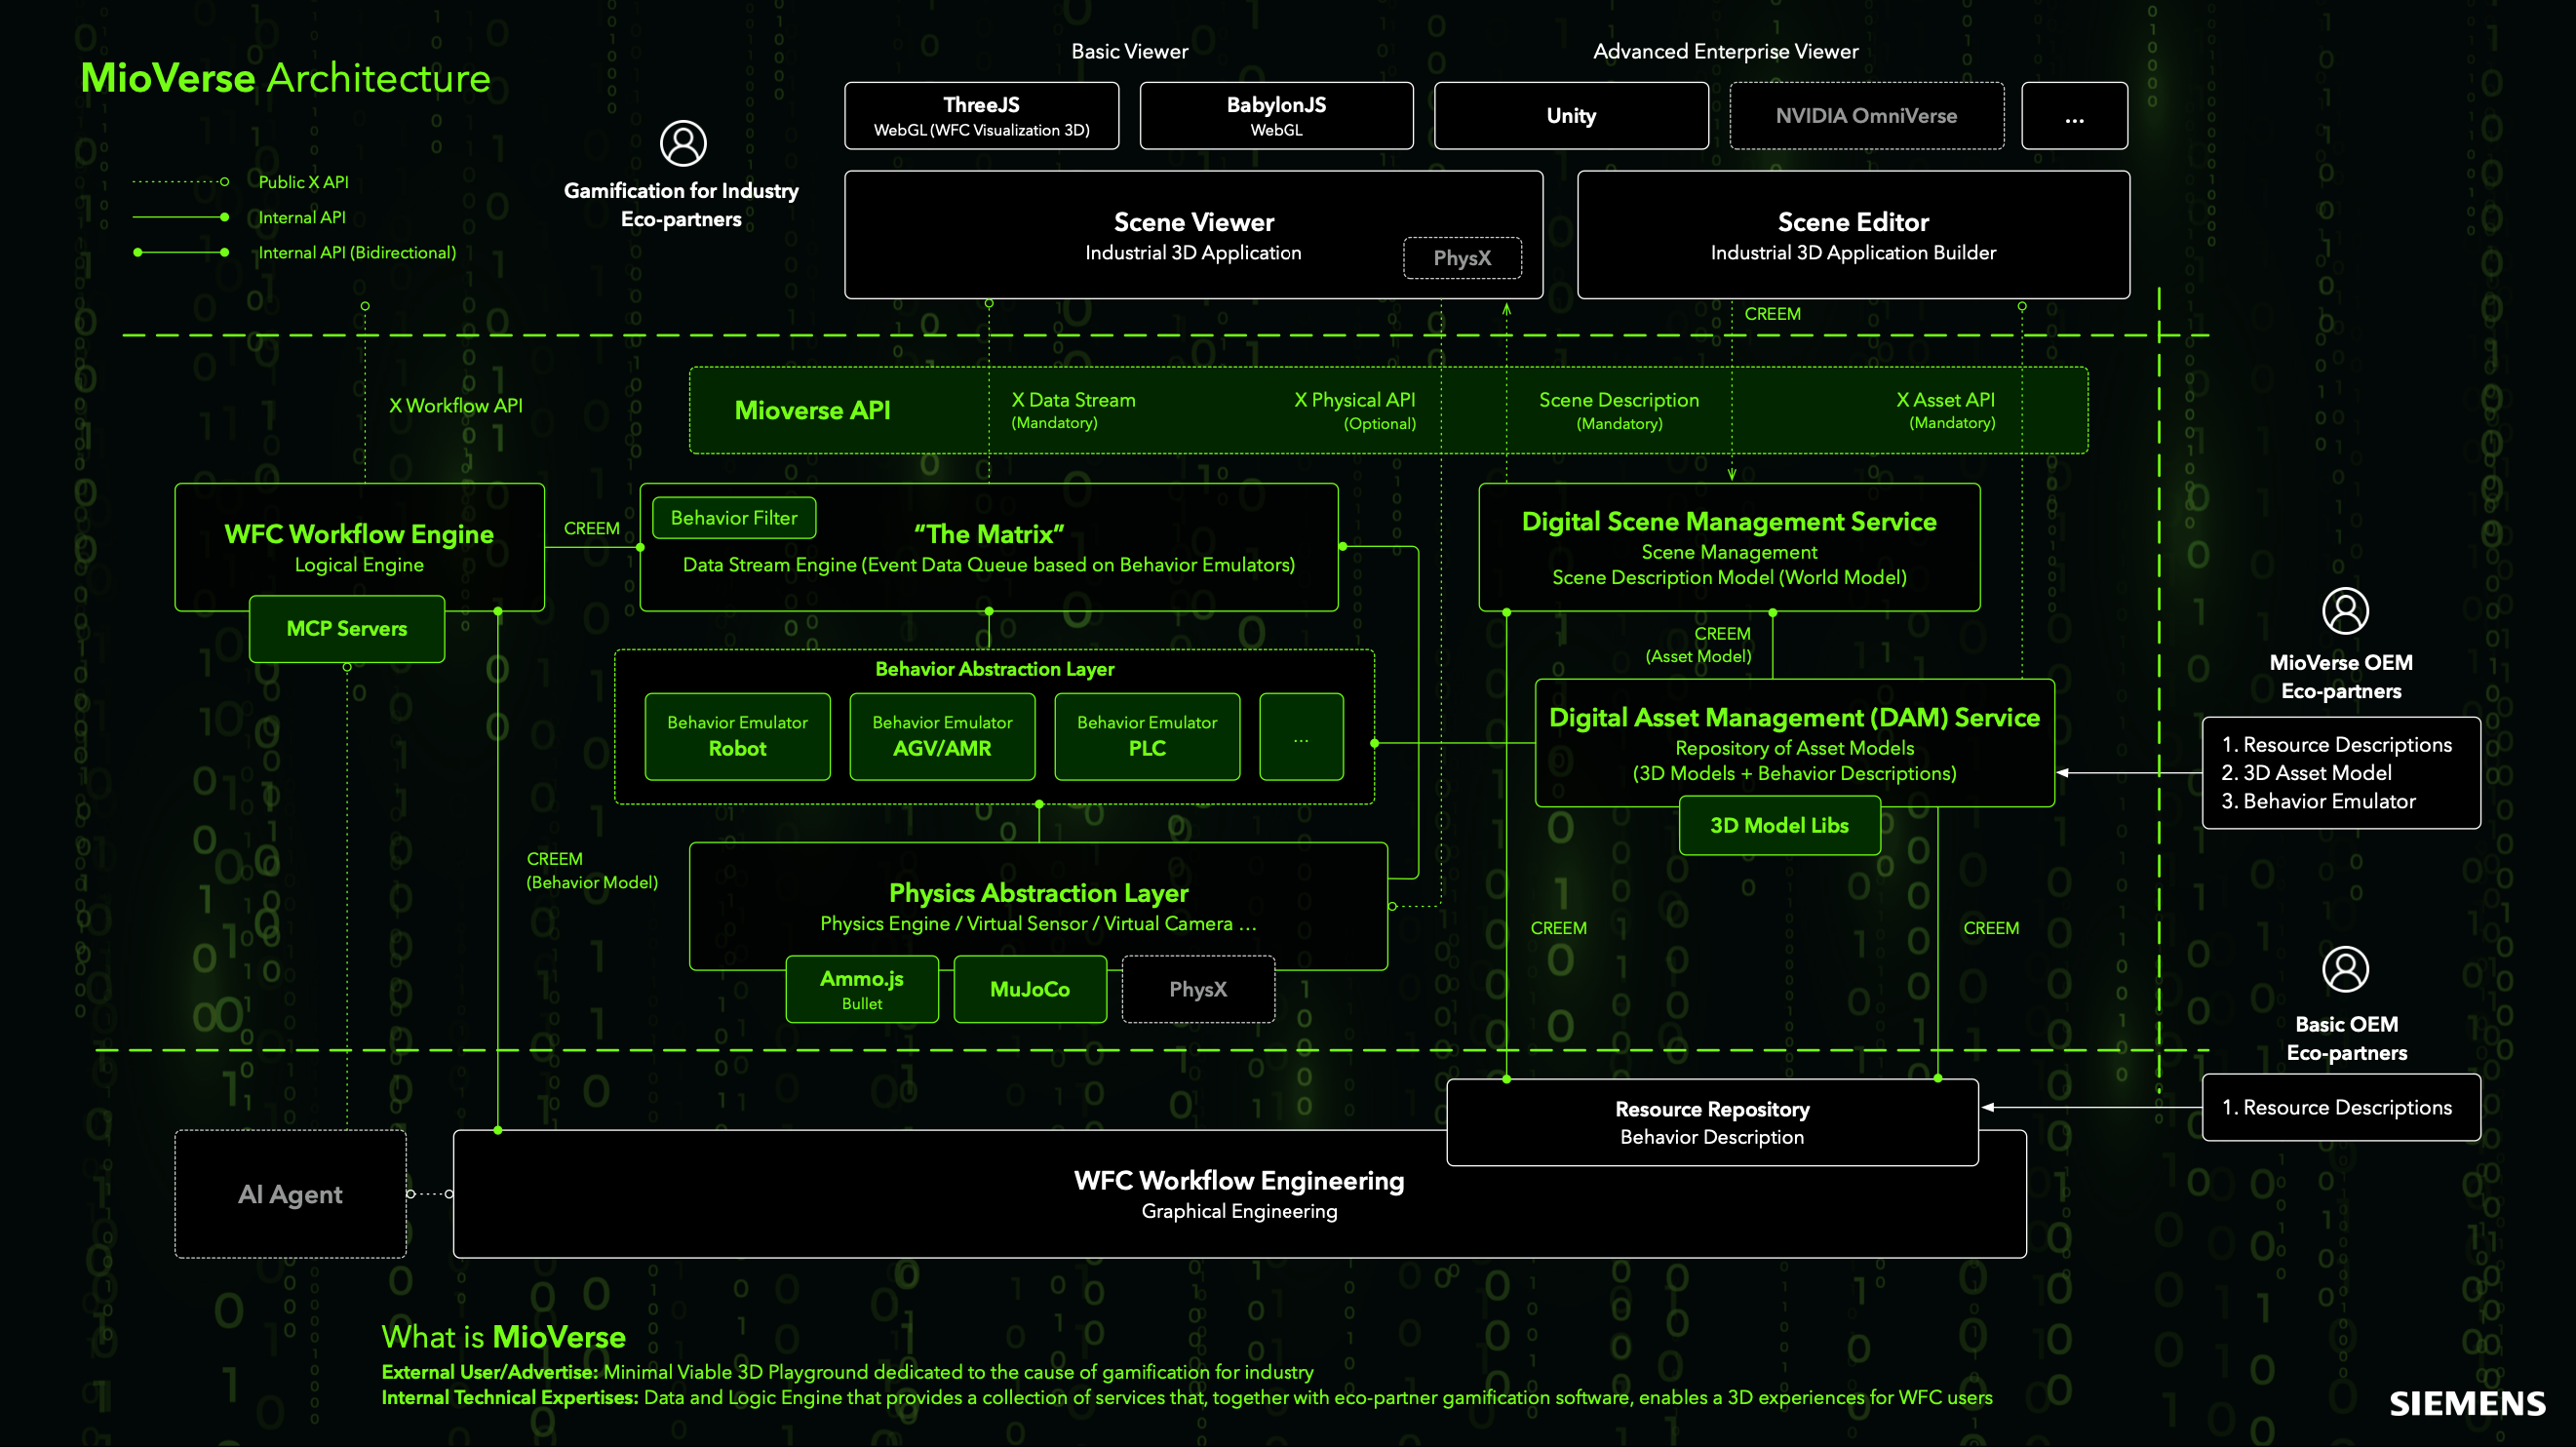Image resolution: width=2576 pixels, height=1447 pixels.
Task: Click the ellipsis box beside NVIDIA OmniVerse
Action: 2074,116
